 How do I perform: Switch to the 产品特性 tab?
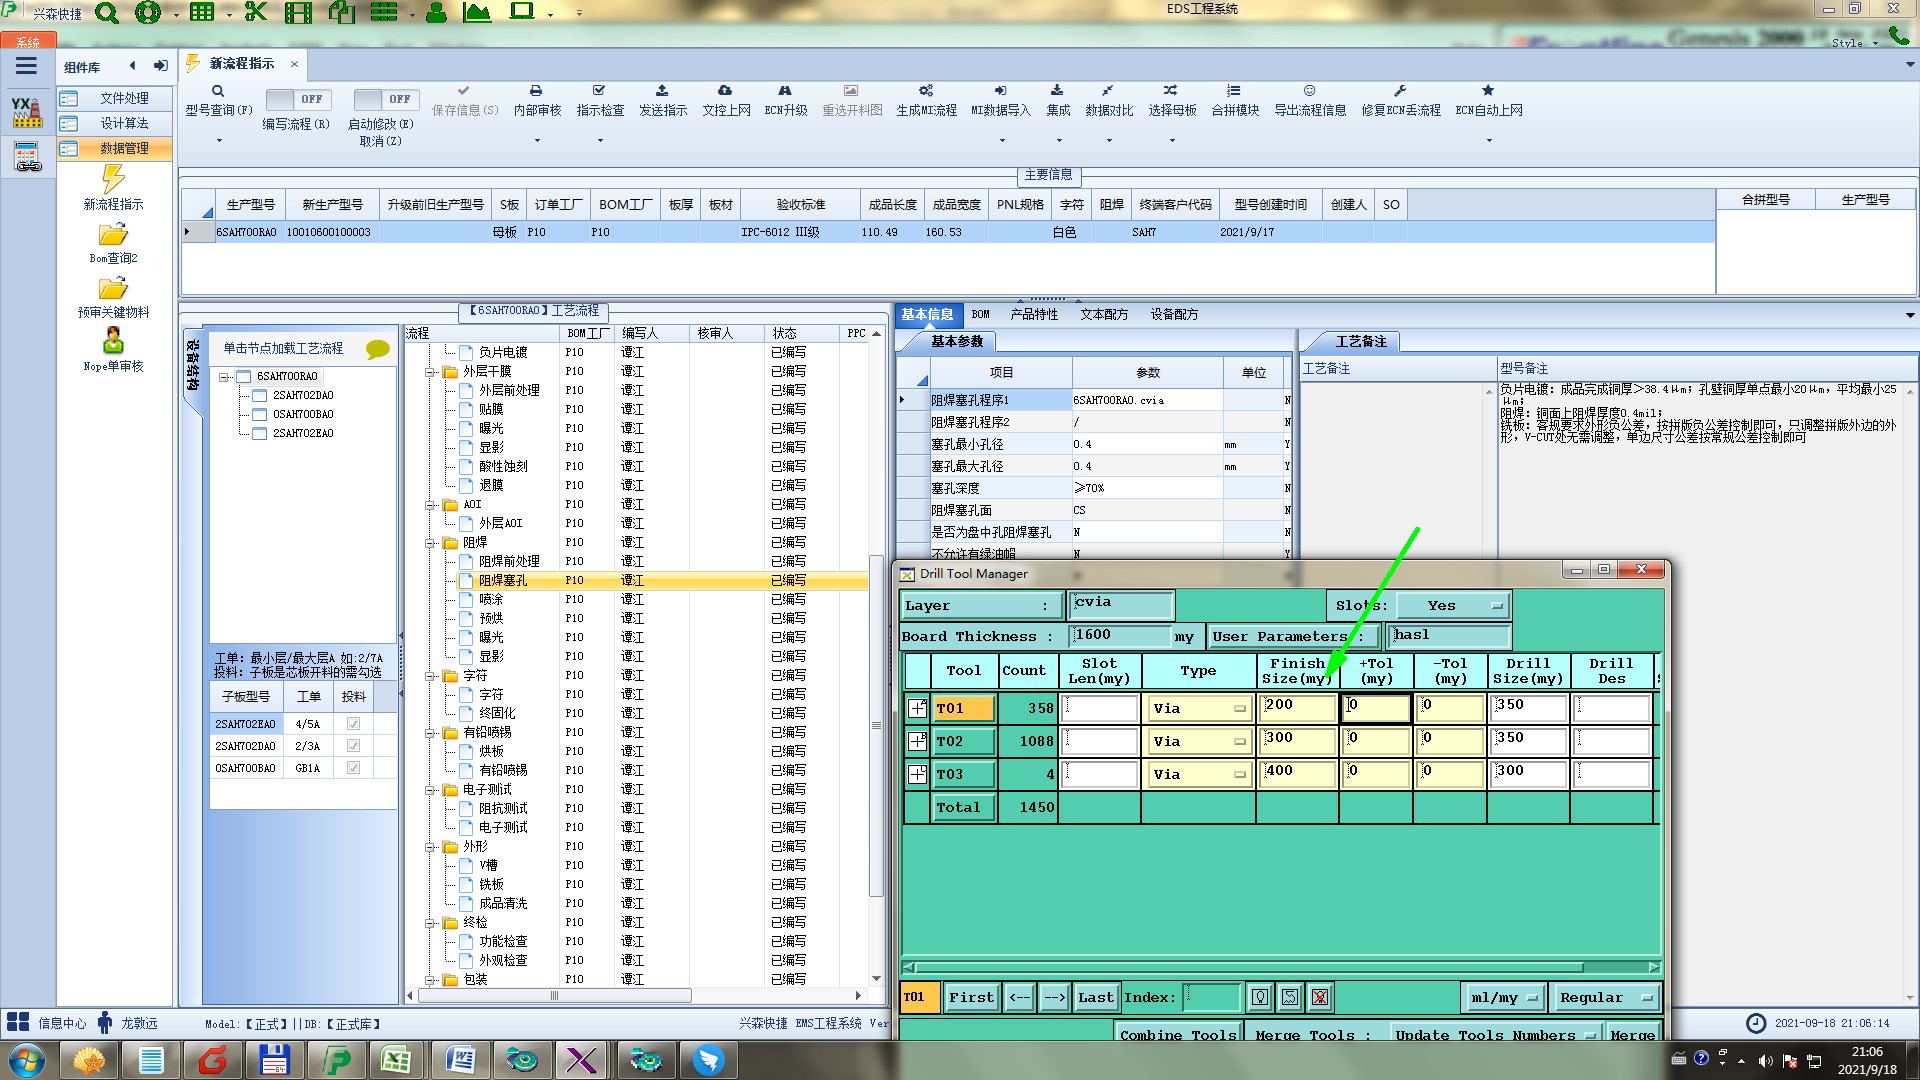coord(1033,314)
